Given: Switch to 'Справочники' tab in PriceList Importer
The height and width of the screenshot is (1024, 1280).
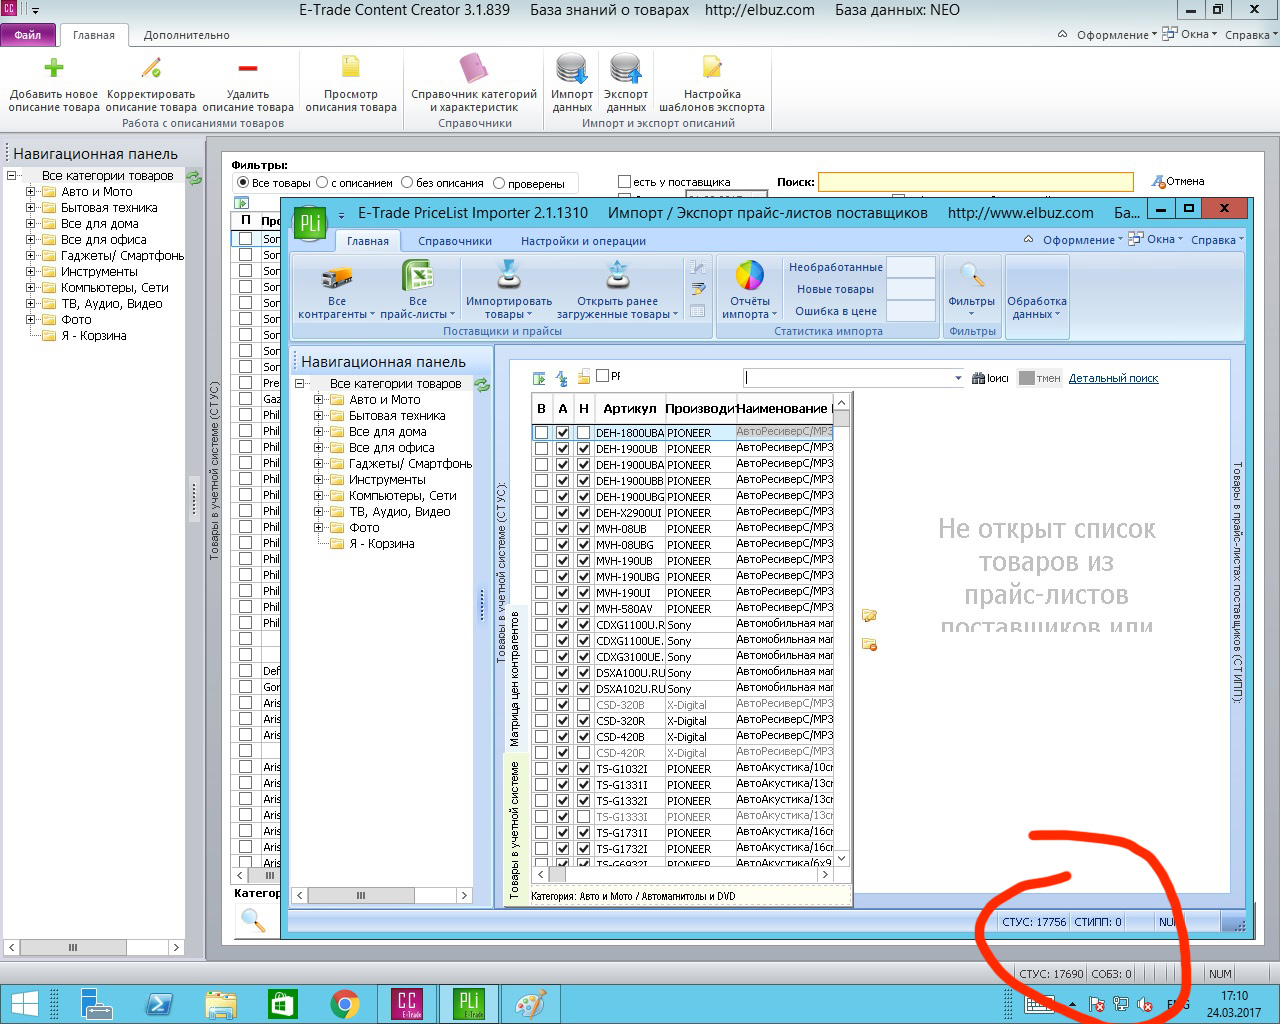Looking at the screenshot, I should pyautogui.click(x=455, y=241).
